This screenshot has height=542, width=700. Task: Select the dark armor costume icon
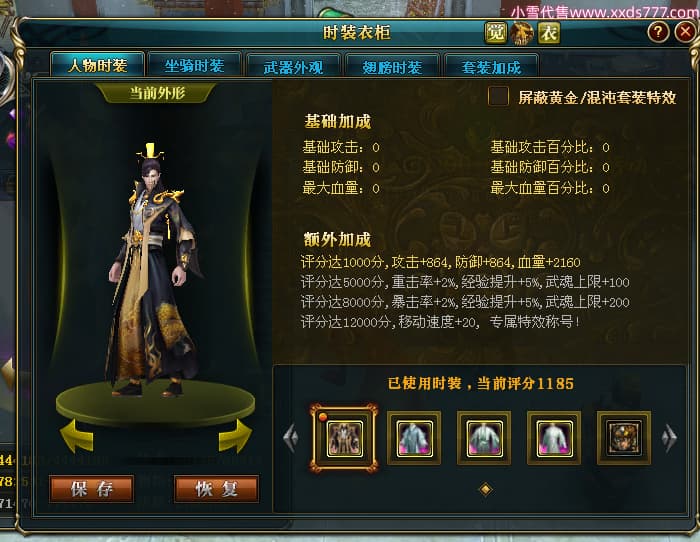coord(624,438)
